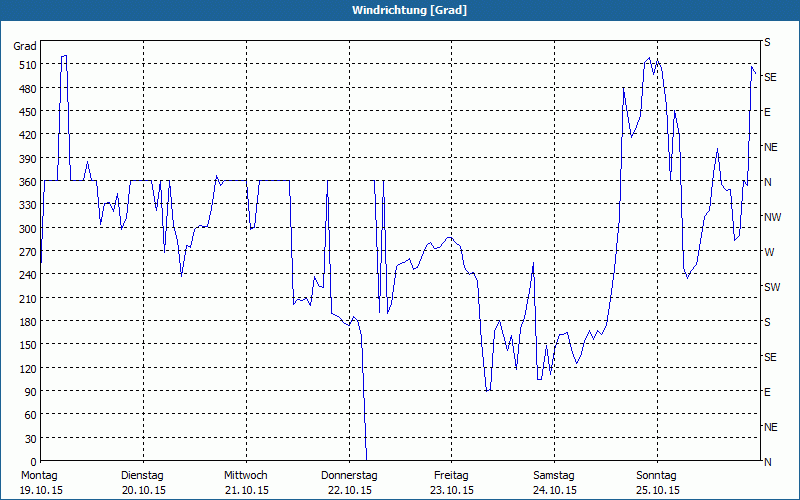Click the NE compass label near 45 degrees
The width and height of the screenshot is (800, 500).
tap(771, 427)
